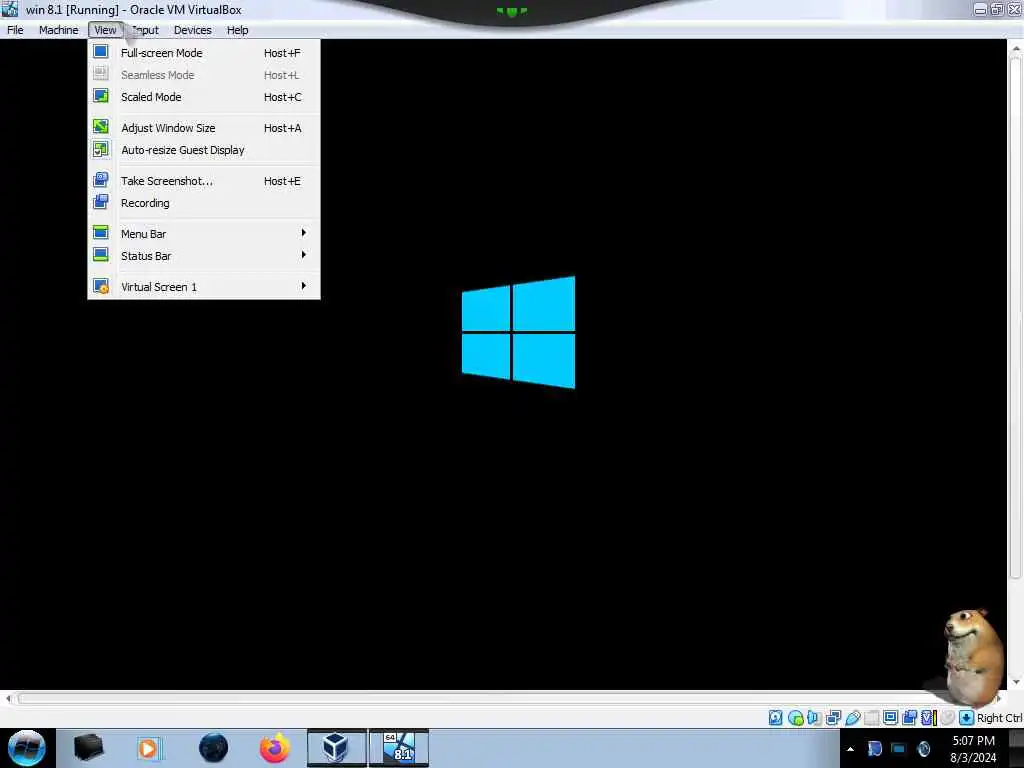
Task: Click Action Center flag tray icon
Action: coord(874,749)
